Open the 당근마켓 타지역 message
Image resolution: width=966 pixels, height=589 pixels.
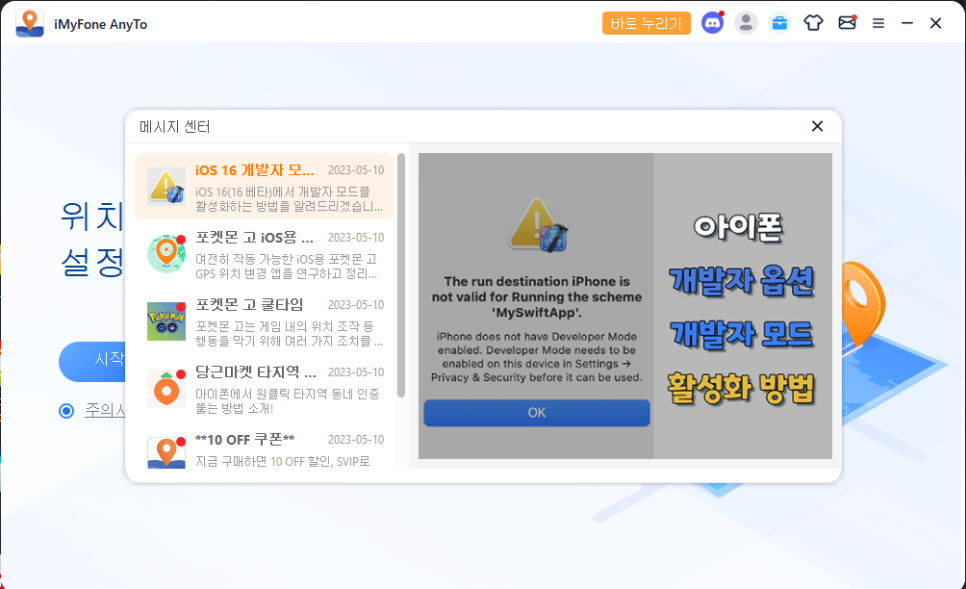pyautogui.click(x=264, y=388)
